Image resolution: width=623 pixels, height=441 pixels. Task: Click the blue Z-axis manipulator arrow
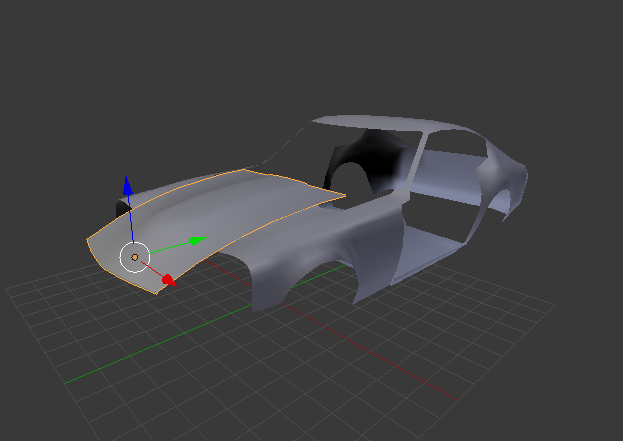[128, 186]
